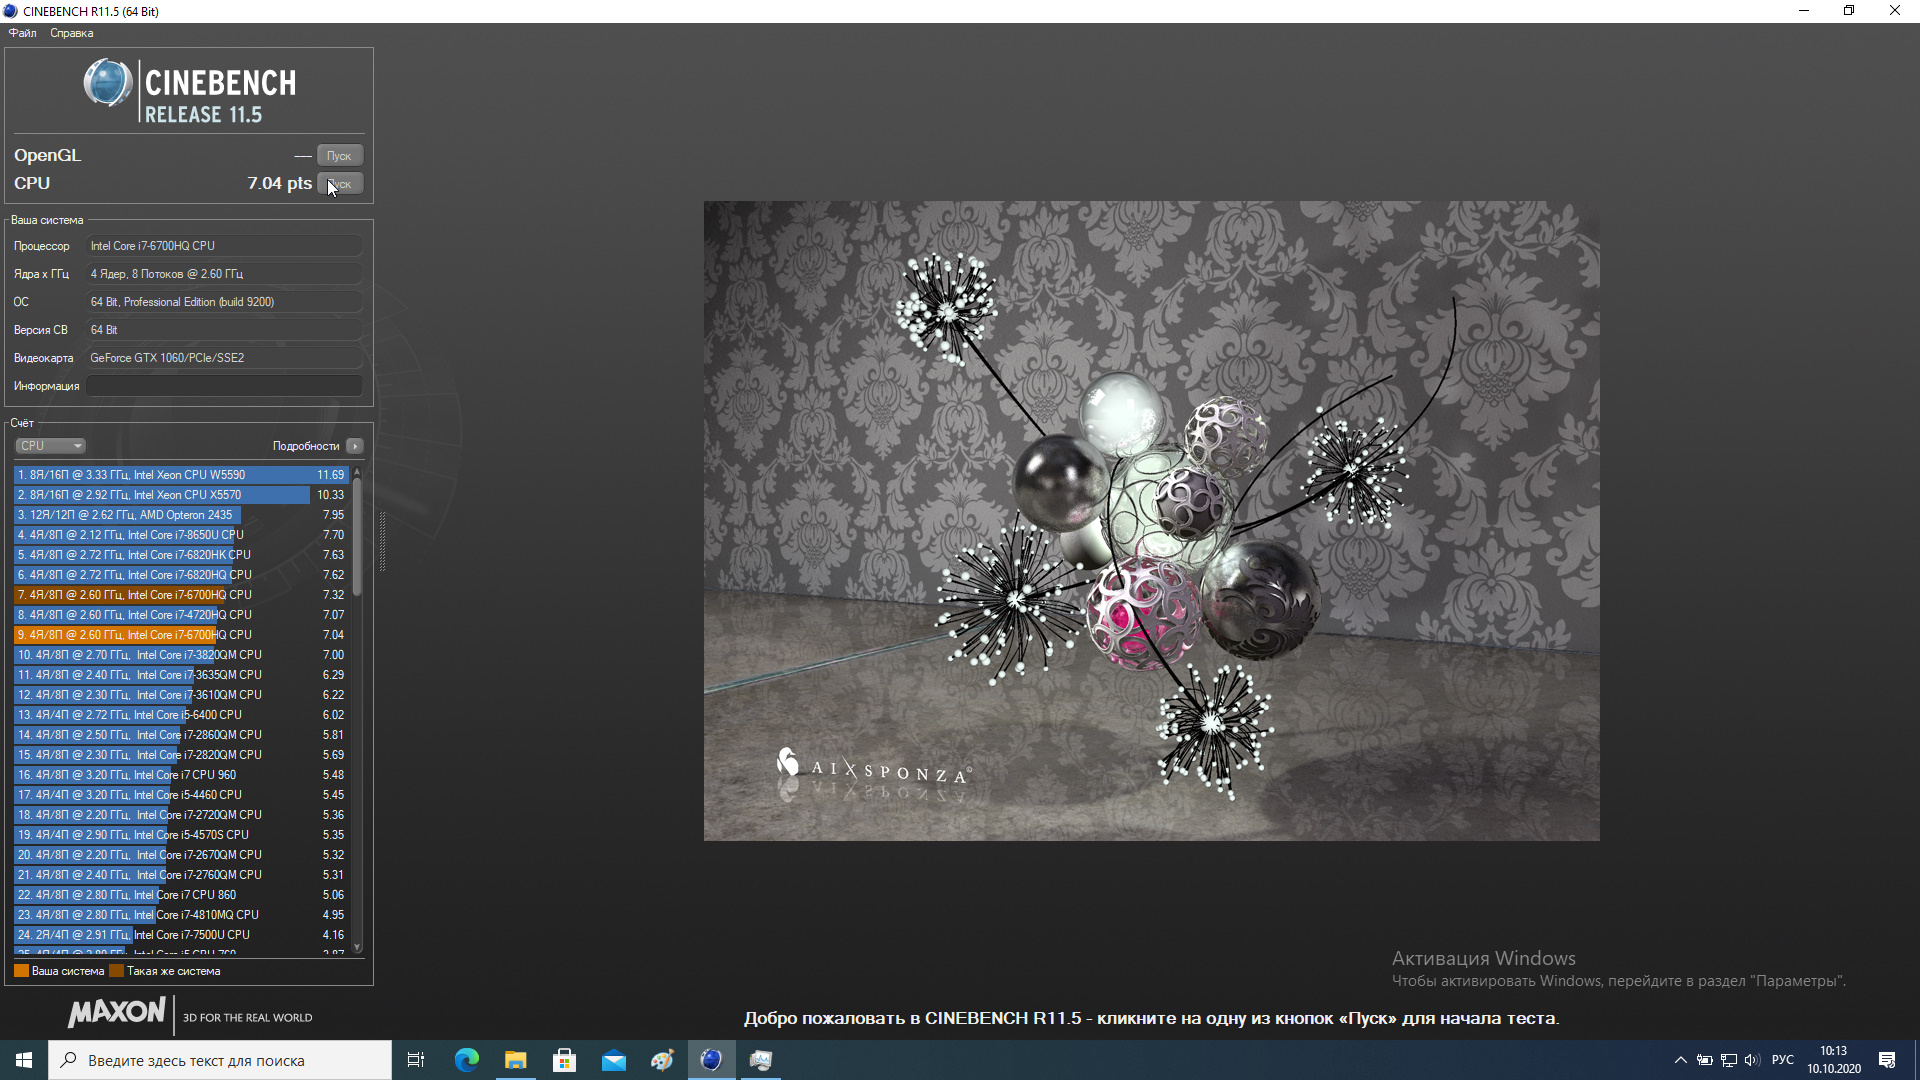Select ranking row Intel Core i7-4720HQ
This screenshot has height=1080, width=1920.
click(181, 615)
